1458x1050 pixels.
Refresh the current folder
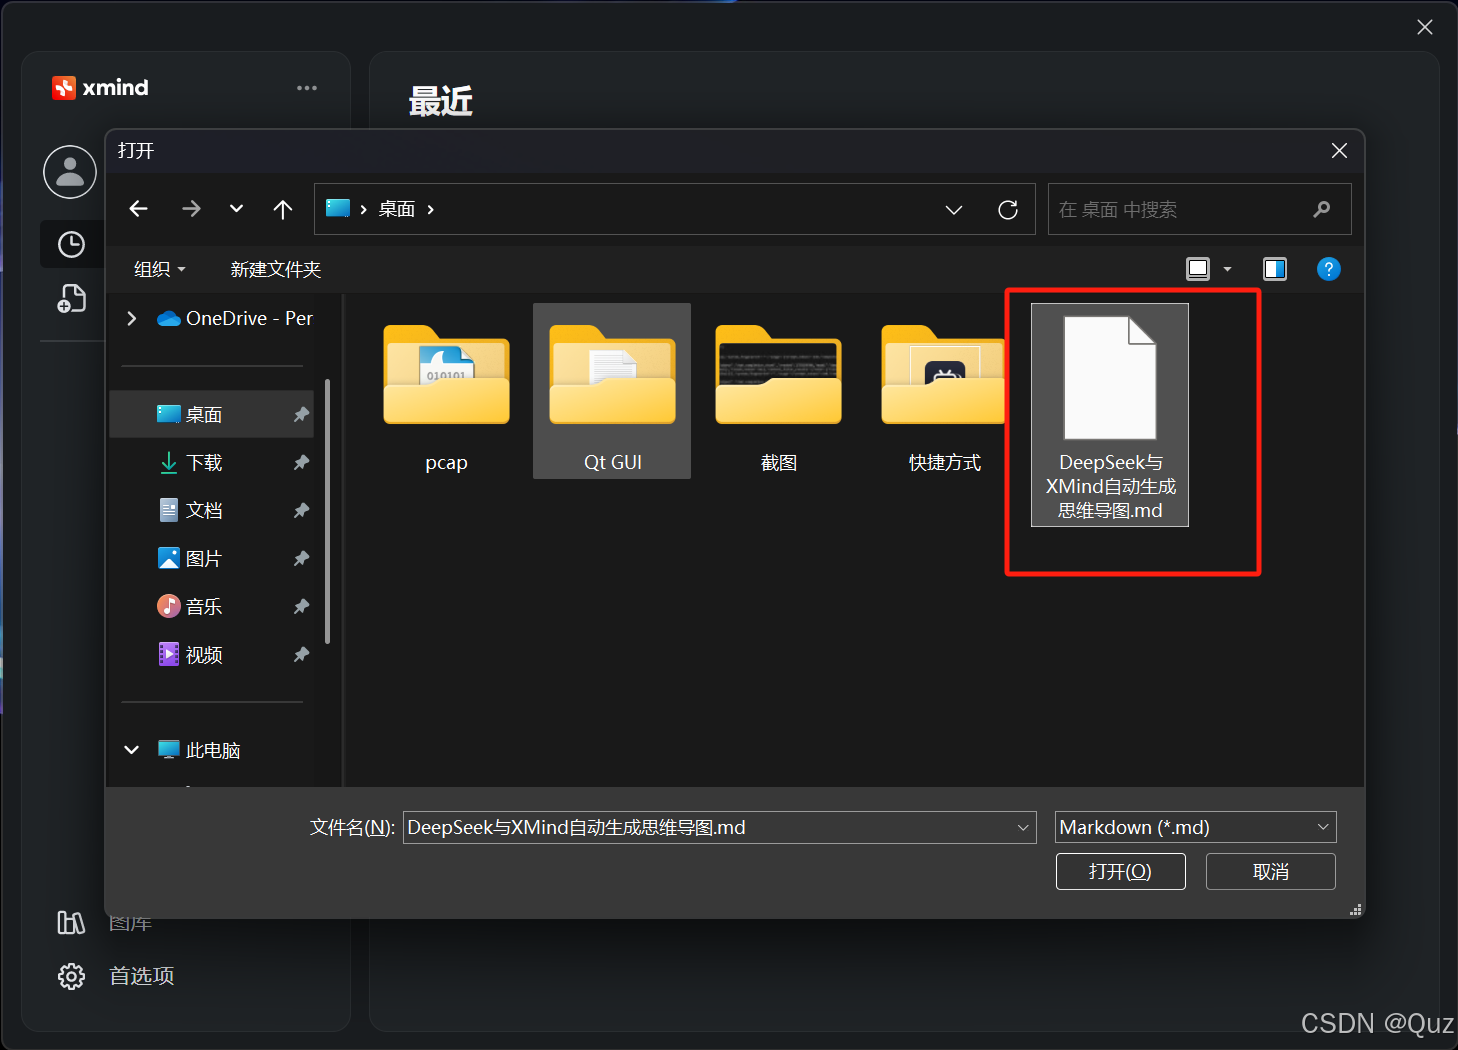[x=1008, y=209]
